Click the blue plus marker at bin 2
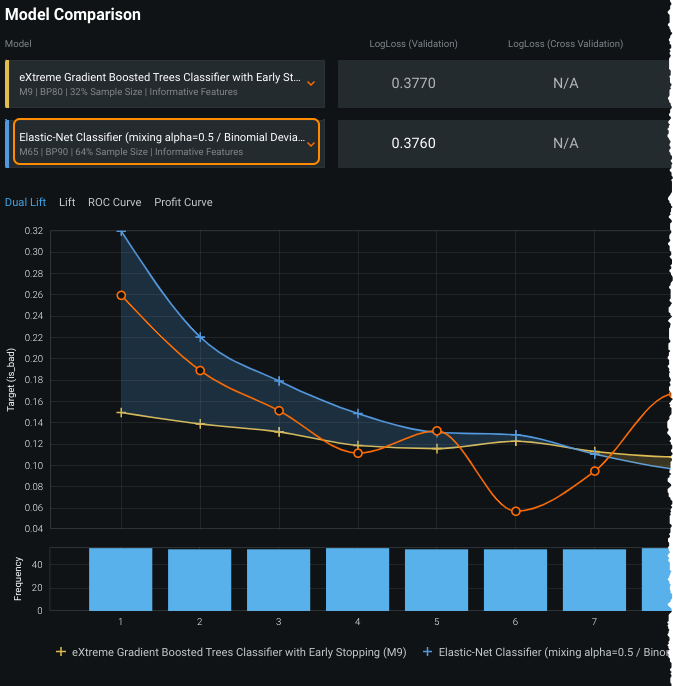Viewport: 673px width, 686px height. [x=200, y=337]
